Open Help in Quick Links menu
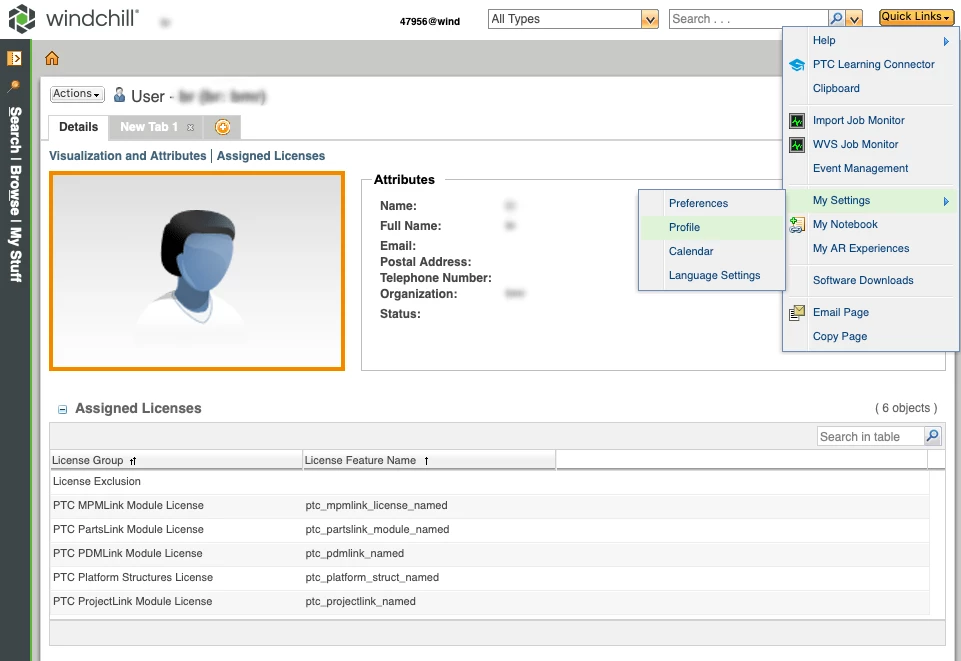This screenshot has height=661, width=961. (824, 40)
